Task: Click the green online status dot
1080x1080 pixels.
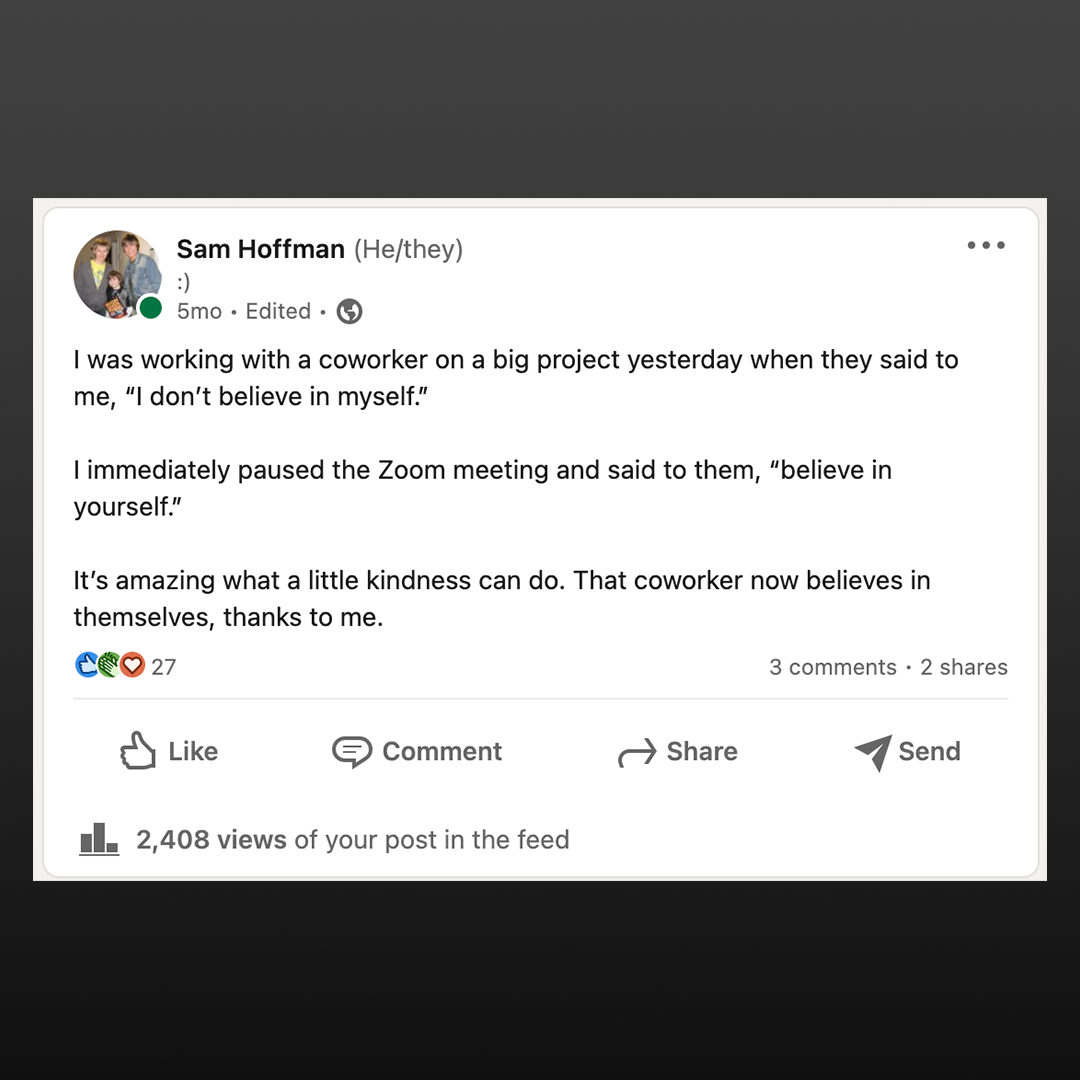Action: pyautogui.click(x=151, y=308)
